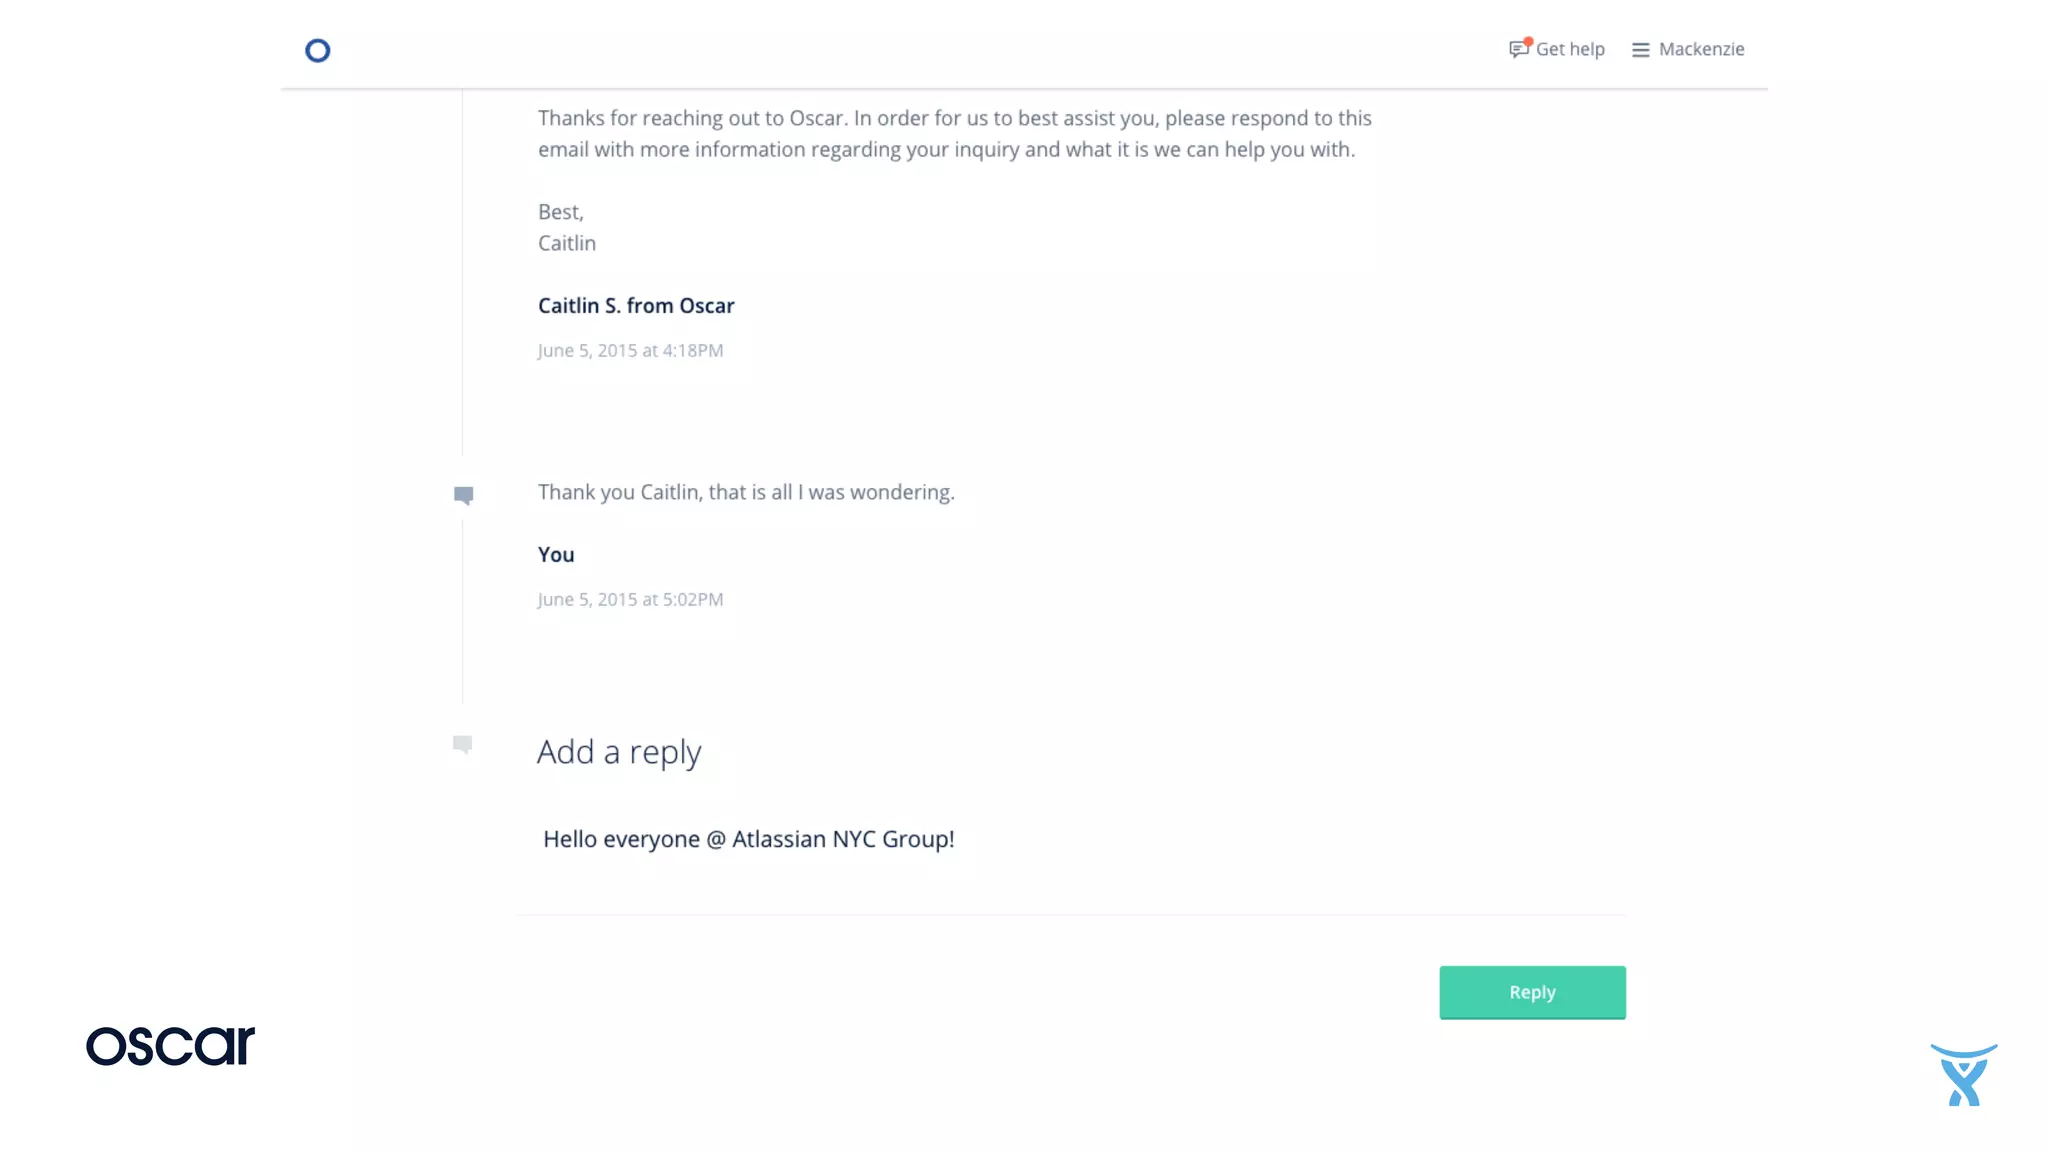Click the light speech bubble beside Add a reply
The height and width of the screenshot is (1152, 2048).
tap(462, 744)
